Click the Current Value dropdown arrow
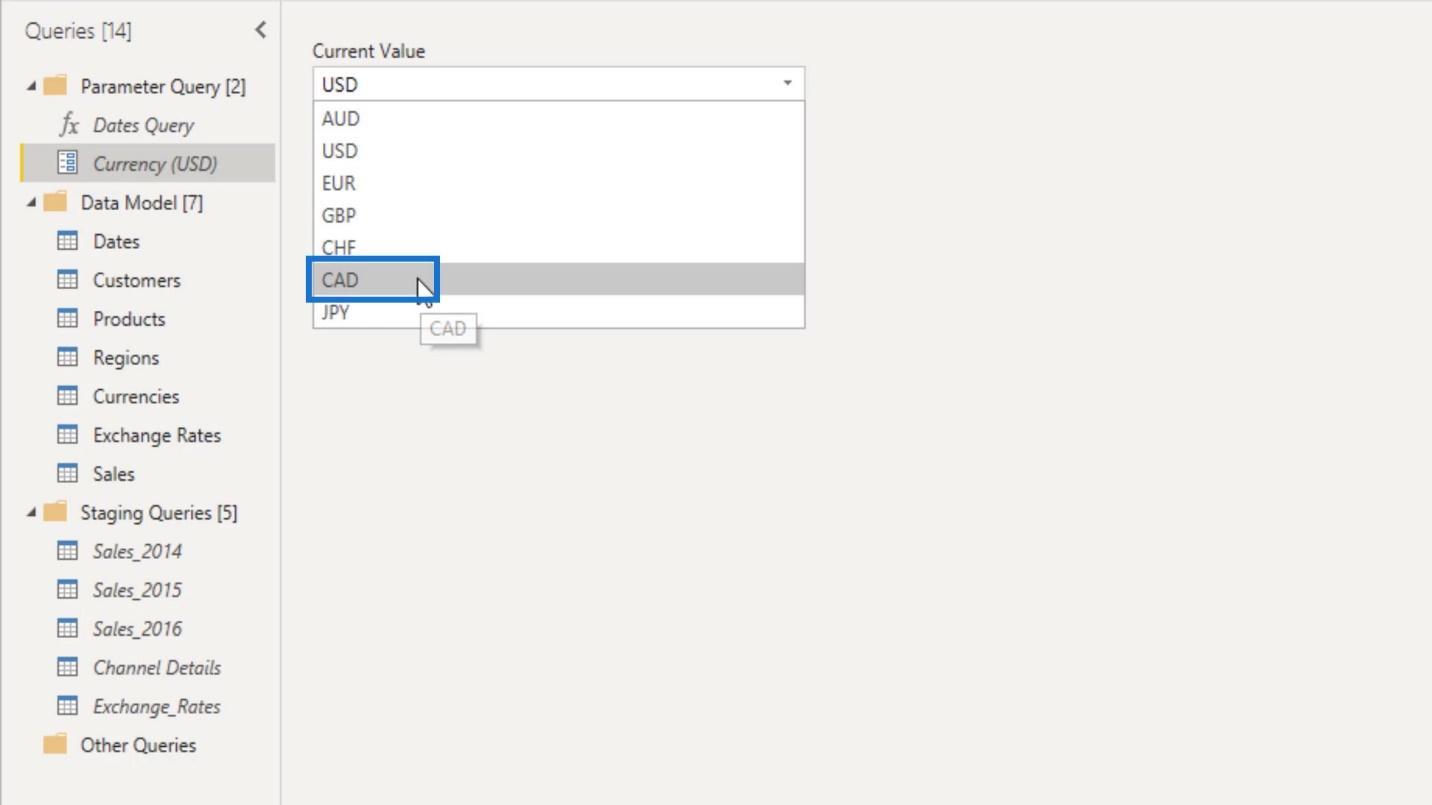1432x805 pixels. [x=787, y=84]
